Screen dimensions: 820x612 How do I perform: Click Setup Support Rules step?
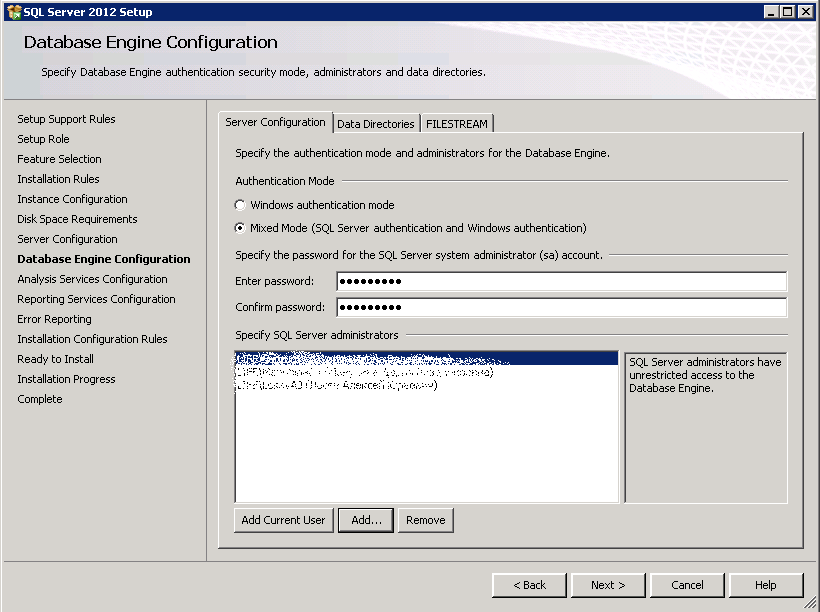point(66,119)
